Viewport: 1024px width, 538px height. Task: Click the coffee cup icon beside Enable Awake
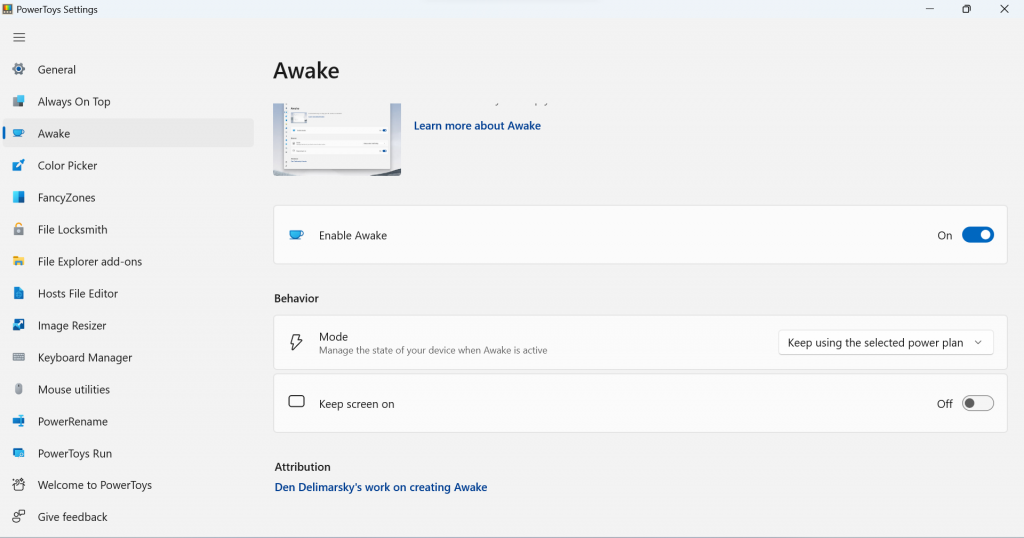point(296,235)
